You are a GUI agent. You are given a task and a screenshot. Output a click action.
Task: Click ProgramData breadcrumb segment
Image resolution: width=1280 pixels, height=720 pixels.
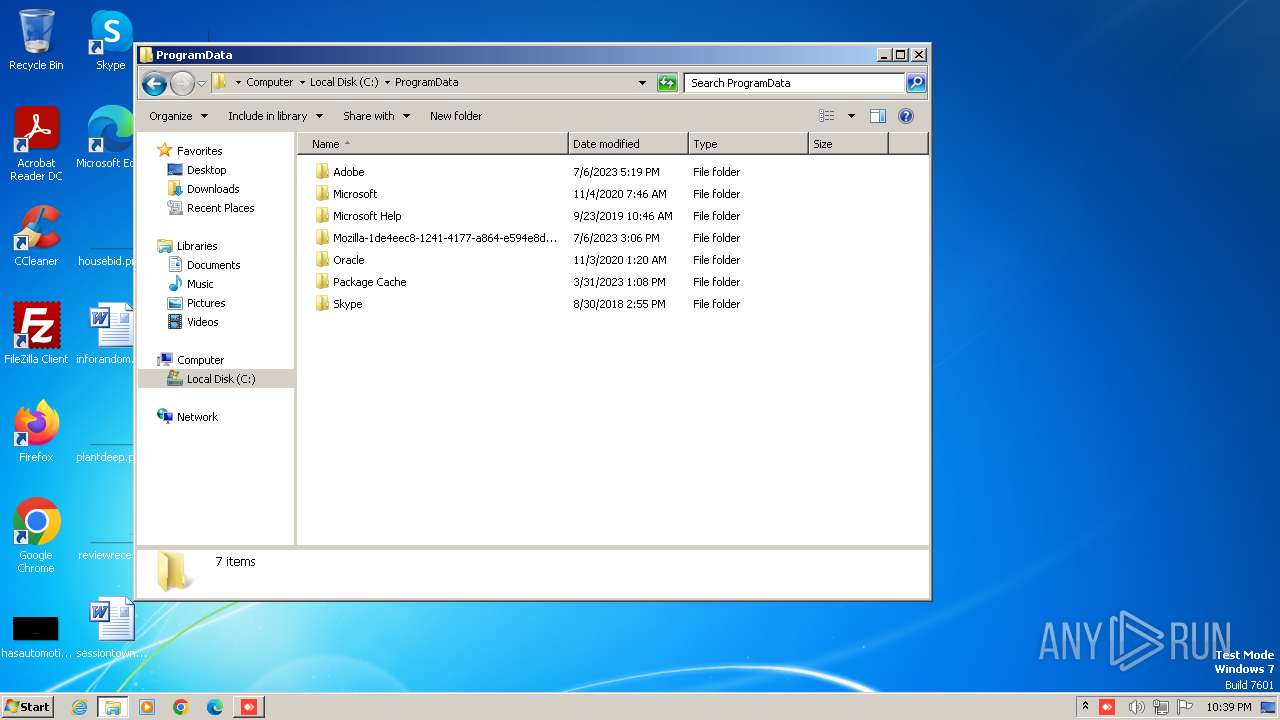[x=427, y=83]
